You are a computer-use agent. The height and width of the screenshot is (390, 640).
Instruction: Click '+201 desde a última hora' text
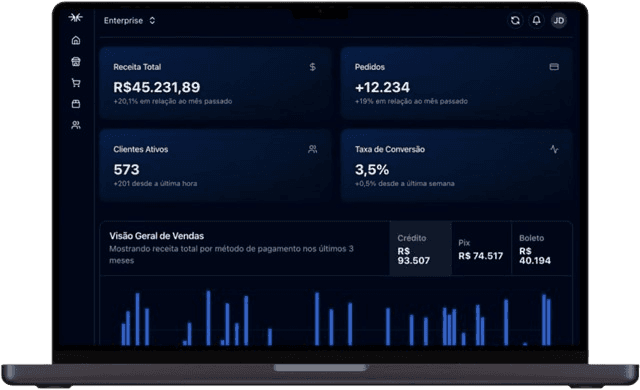(155, 184)
